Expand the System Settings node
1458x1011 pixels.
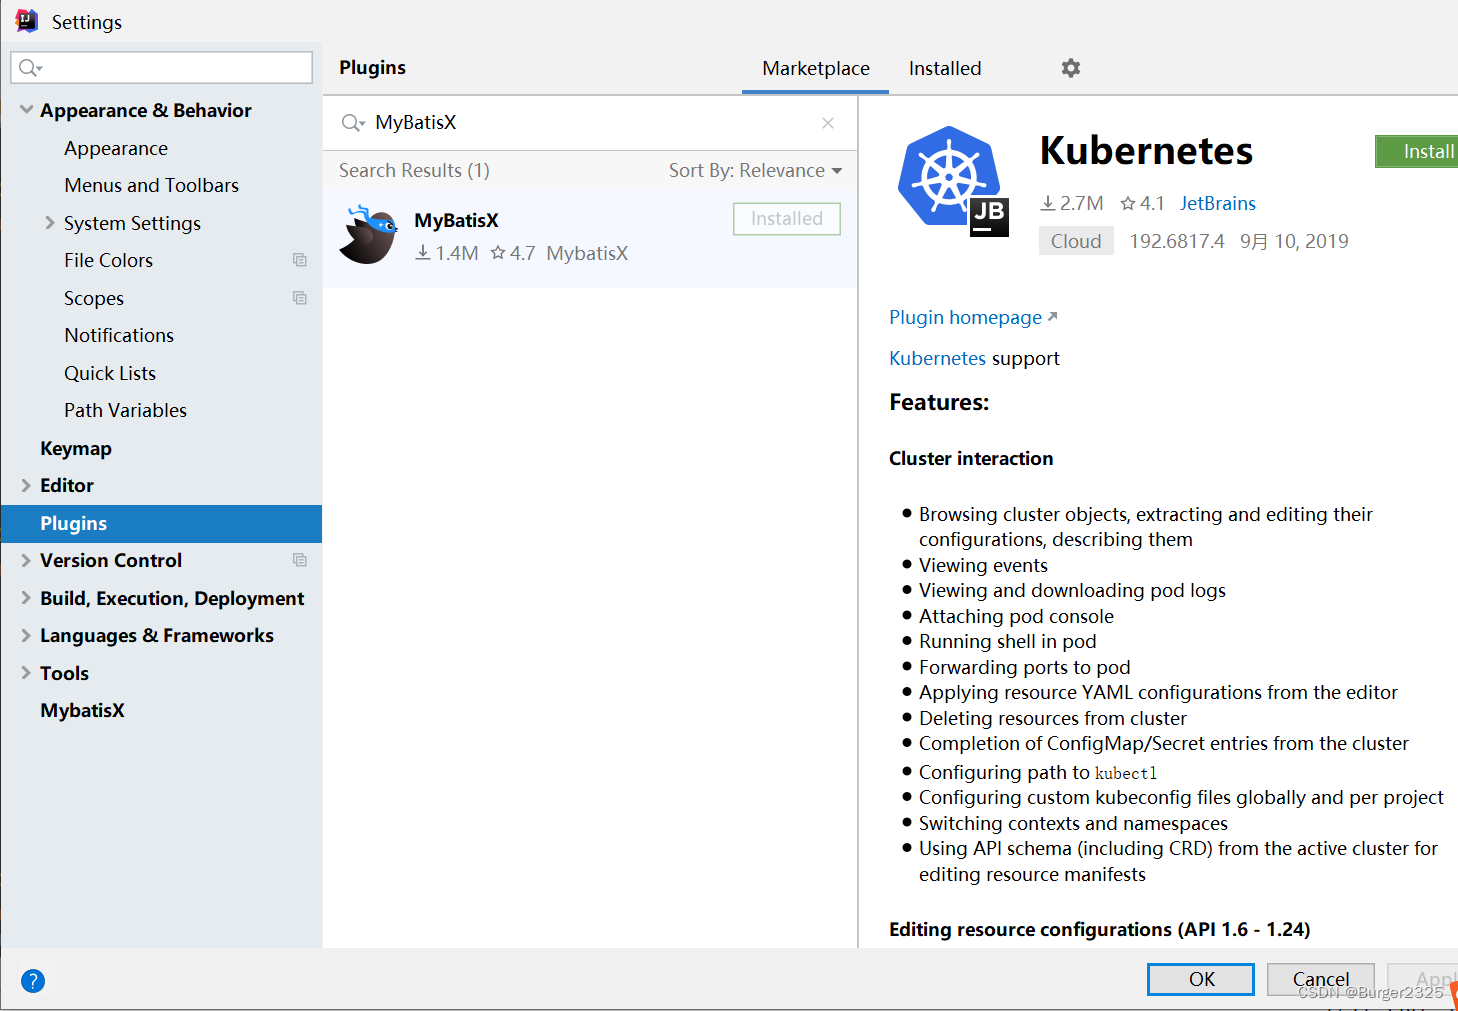(x=50, y=223)
